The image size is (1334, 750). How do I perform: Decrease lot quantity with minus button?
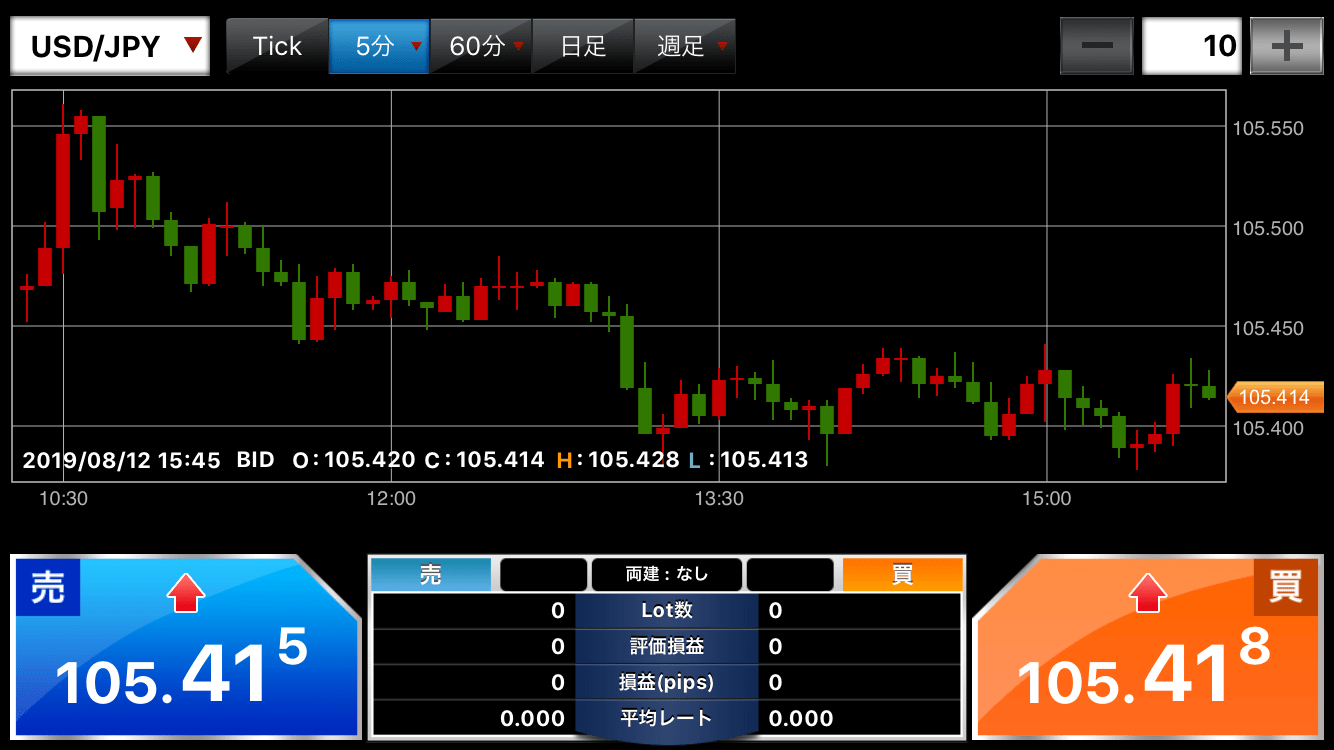pos(1097,46)
